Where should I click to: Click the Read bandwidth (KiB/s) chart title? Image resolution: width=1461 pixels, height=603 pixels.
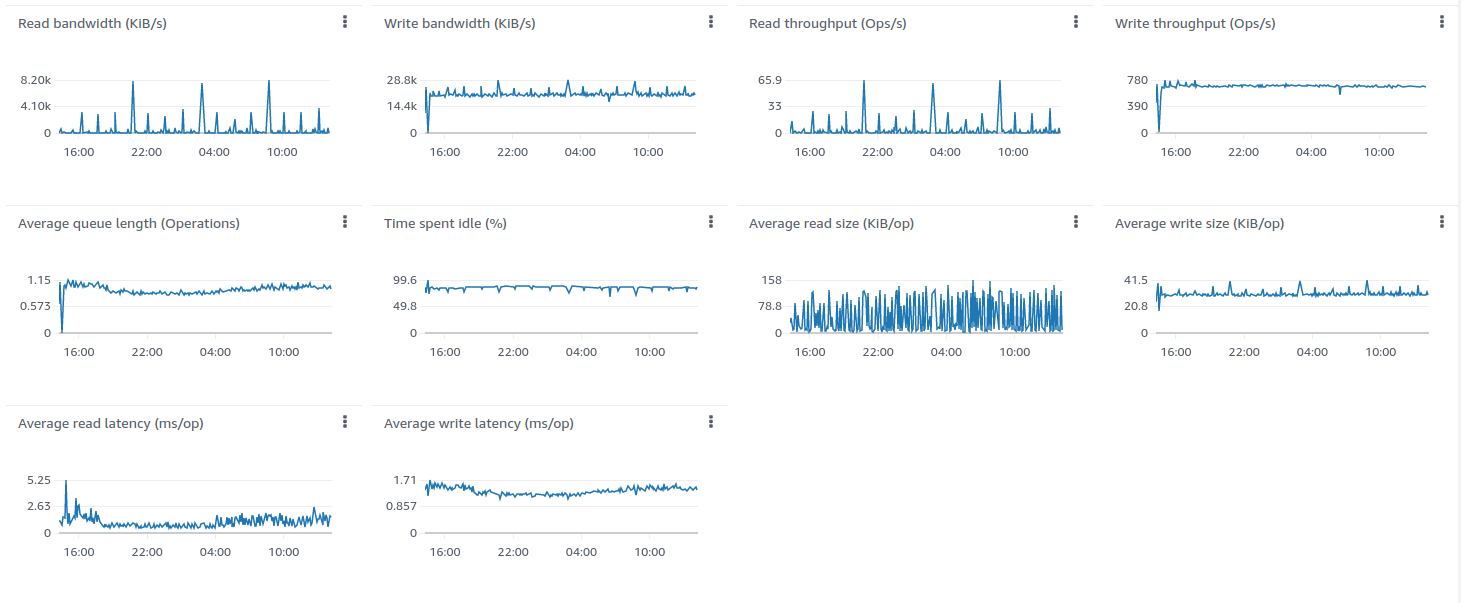pos(92,23)
